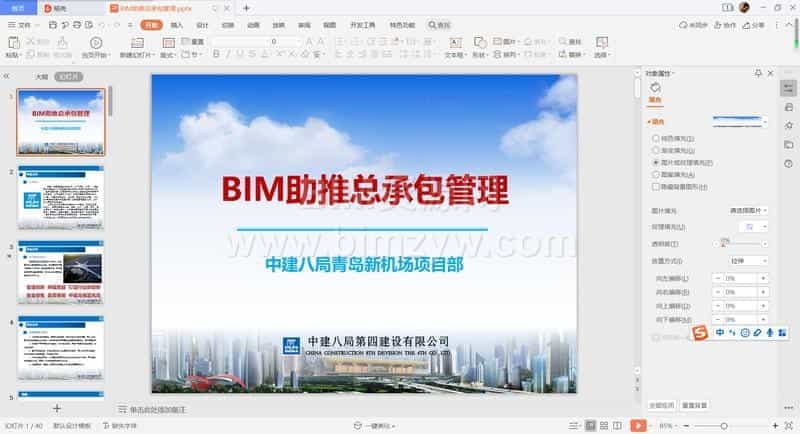
Task: Toggle Strikethrough formatting
Action: (252, 54)
